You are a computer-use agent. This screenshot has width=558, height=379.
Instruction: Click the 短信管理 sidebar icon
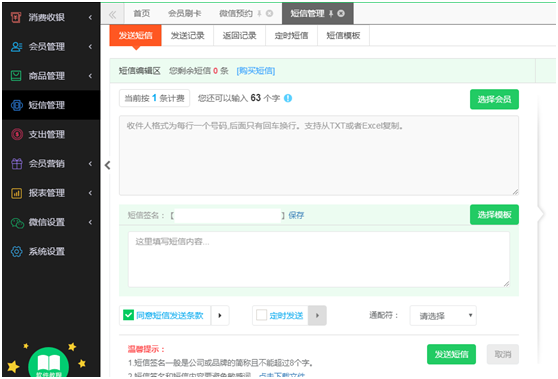(x=16, y=105)
